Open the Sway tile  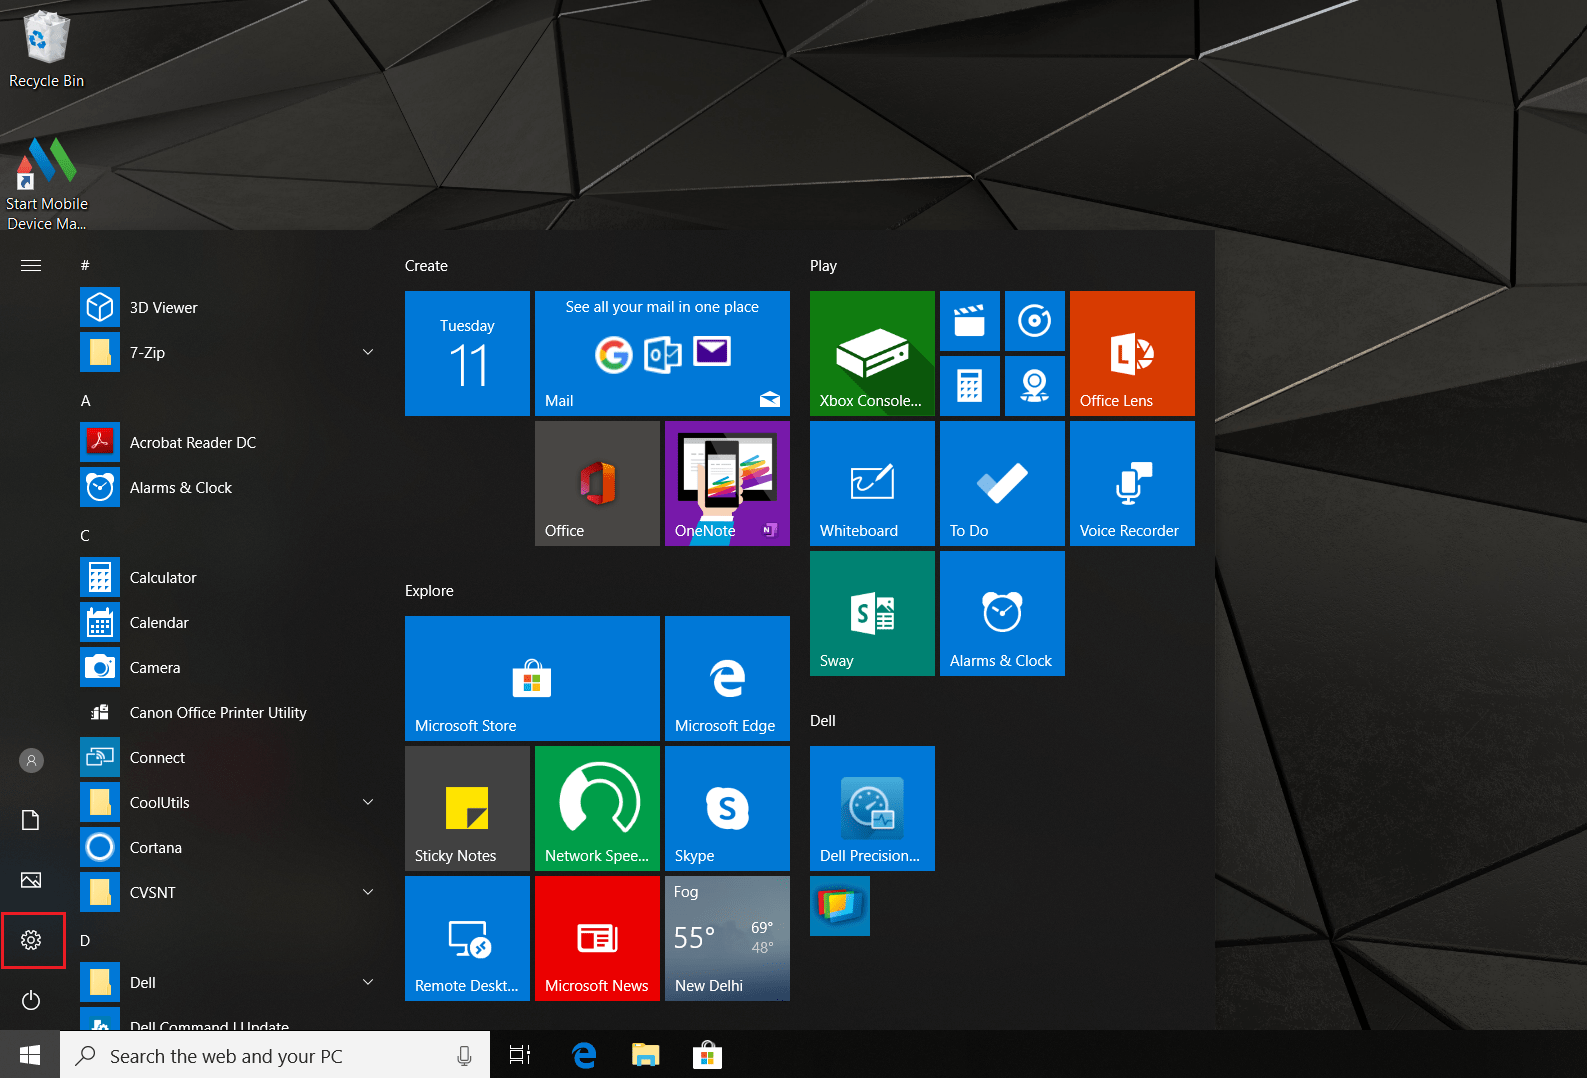872,613
